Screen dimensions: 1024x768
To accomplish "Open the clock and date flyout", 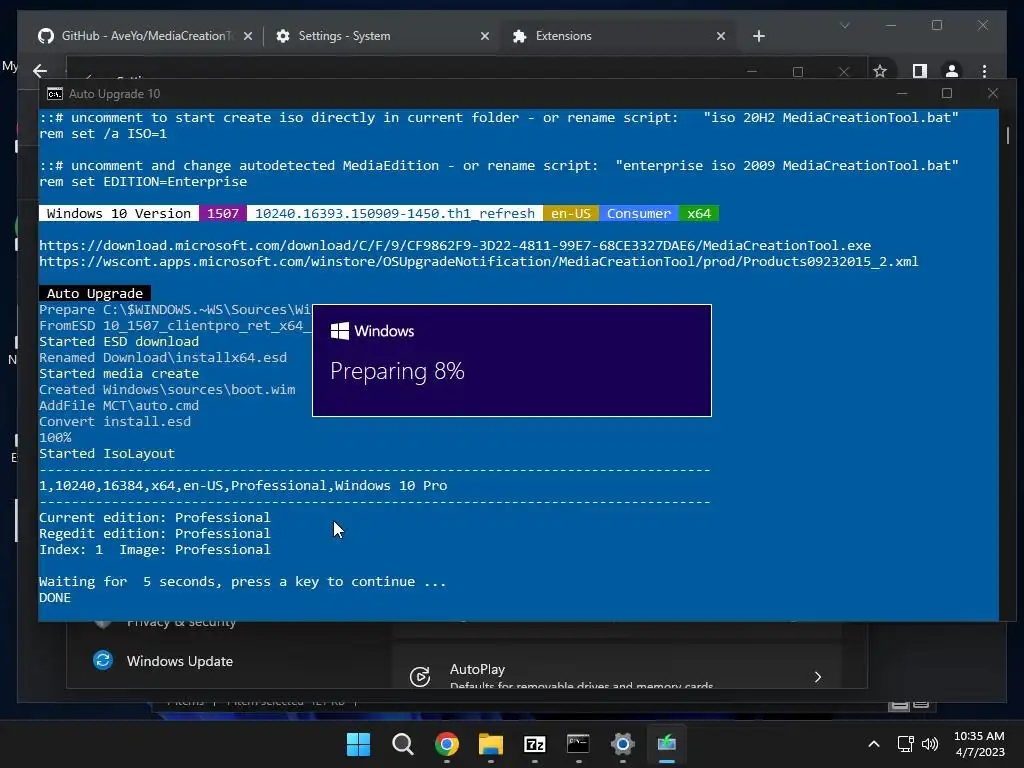I will pyautogui.click(x=979, y=744).
